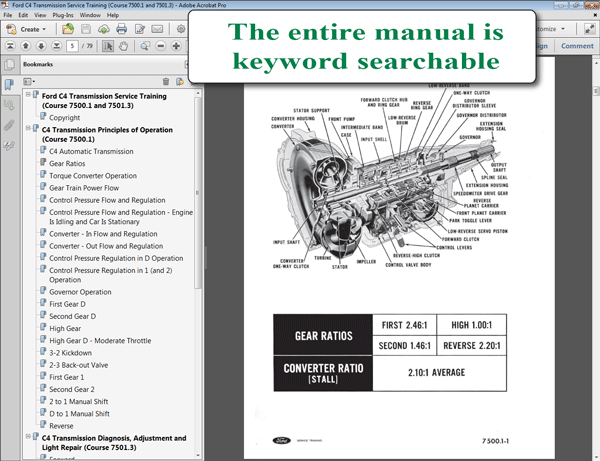Image resolution: width=600 pixels, height=461 pixels.
Task: Open the Reverse bookmark
Action: 61,426
